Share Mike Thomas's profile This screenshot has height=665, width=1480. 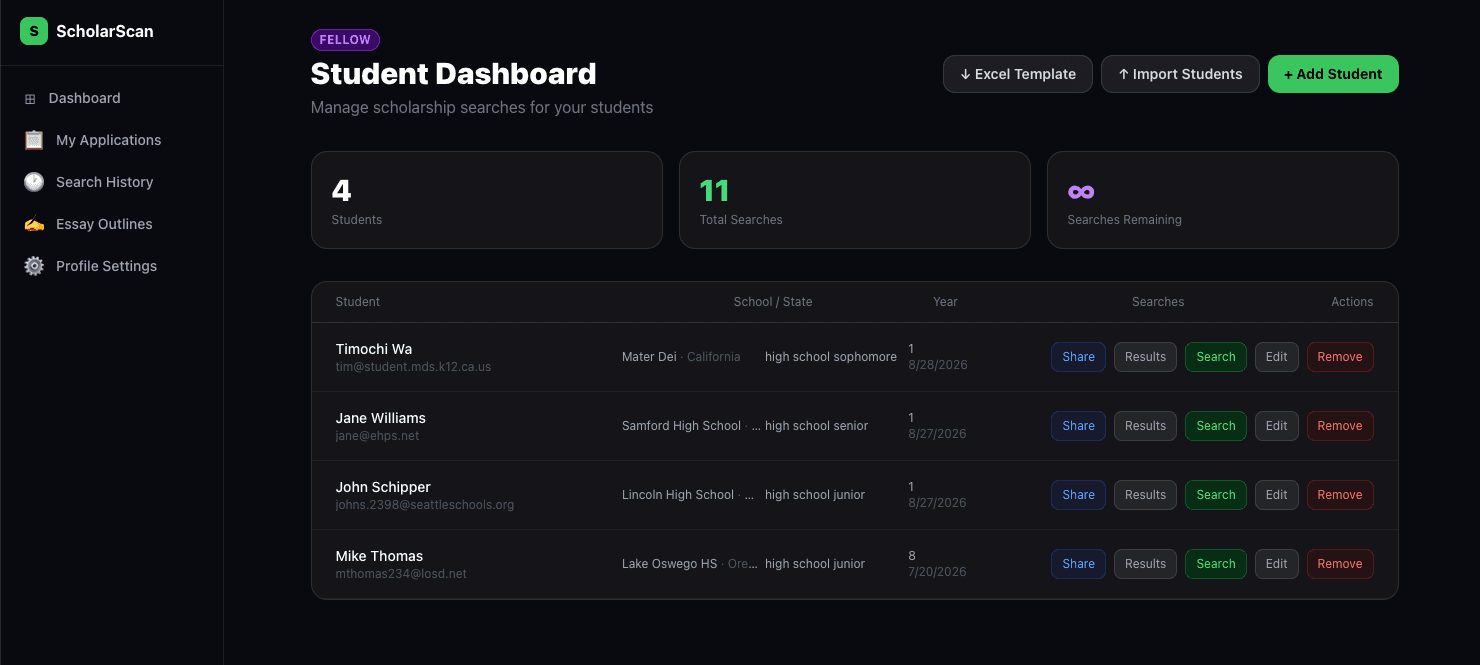click(x=1078, y=564)
